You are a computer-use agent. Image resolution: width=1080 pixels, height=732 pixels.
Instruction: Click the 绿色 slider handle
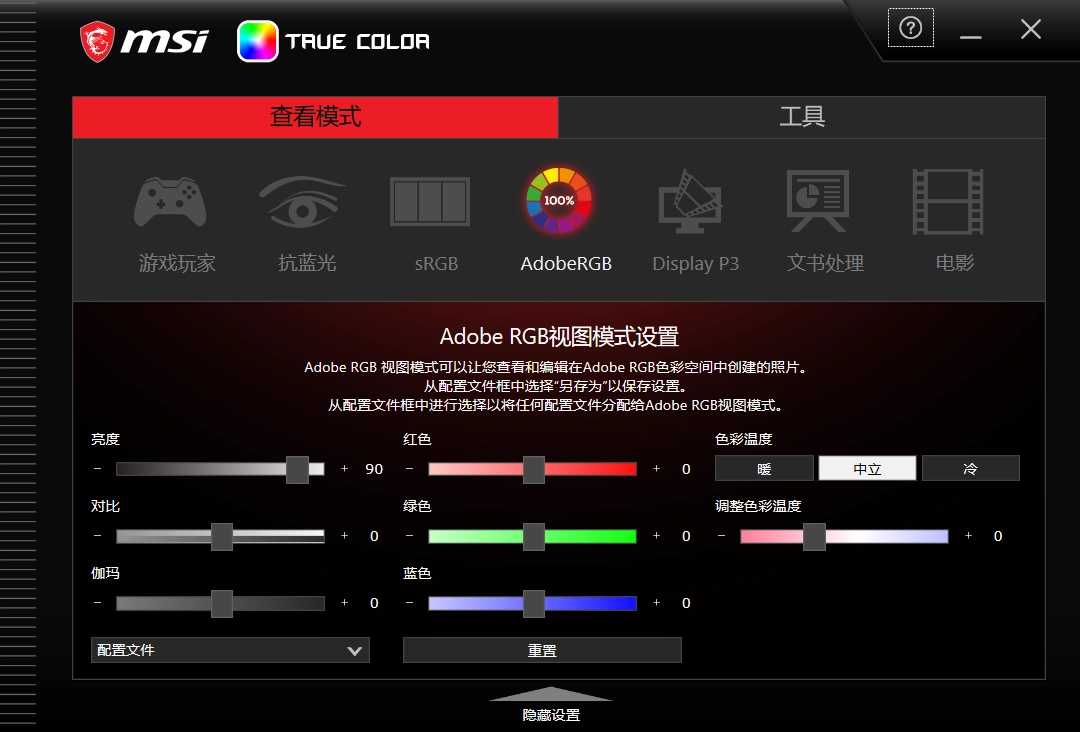534,536
